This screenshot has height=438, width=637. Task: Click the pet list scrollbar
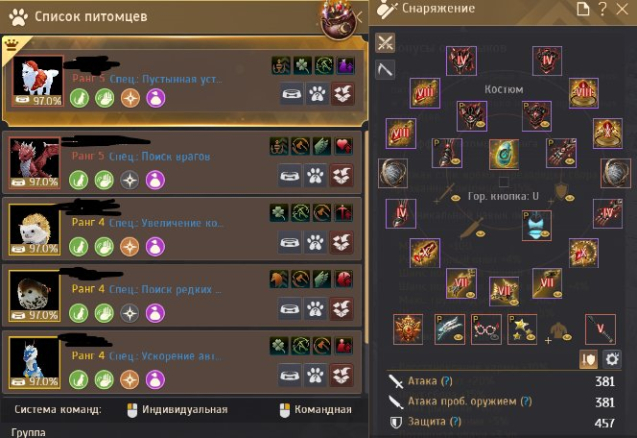tap(365, 236)
